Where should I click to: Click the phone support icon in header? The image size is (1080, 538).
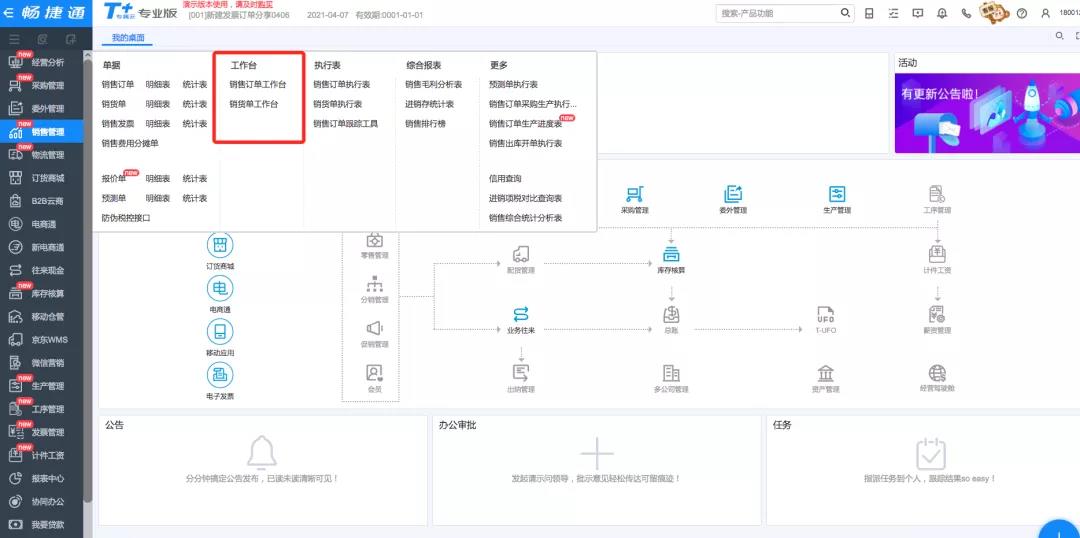[966, 13]
